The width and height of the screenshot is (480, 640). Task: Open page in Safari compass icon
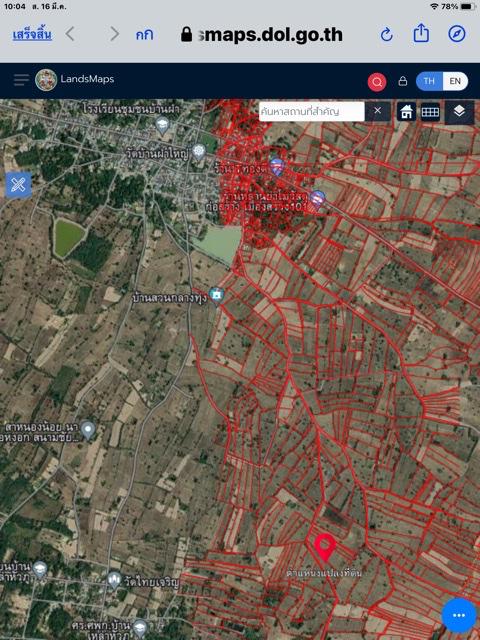[x=457, y=34]
